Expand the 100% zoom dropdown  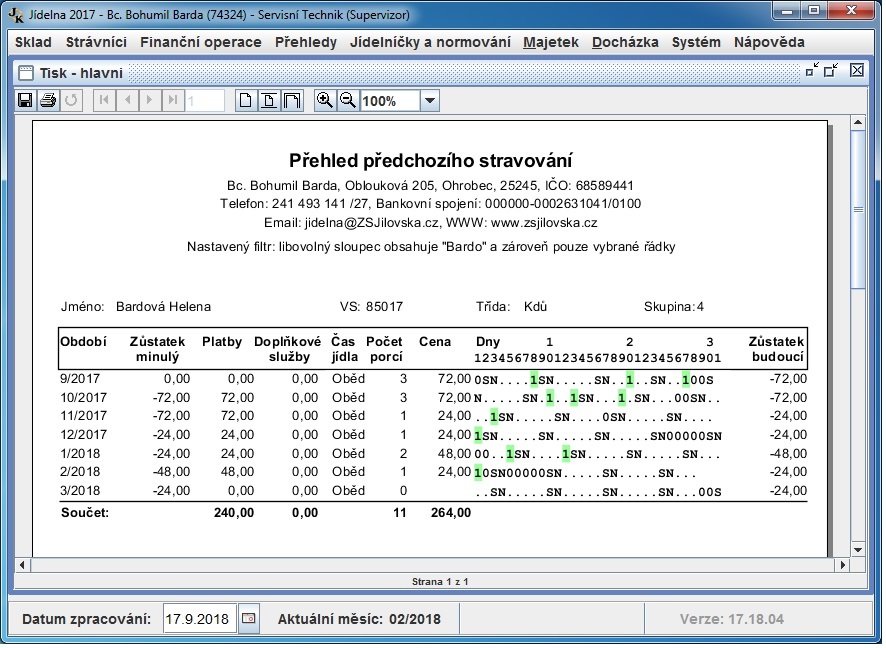point(429,101)
